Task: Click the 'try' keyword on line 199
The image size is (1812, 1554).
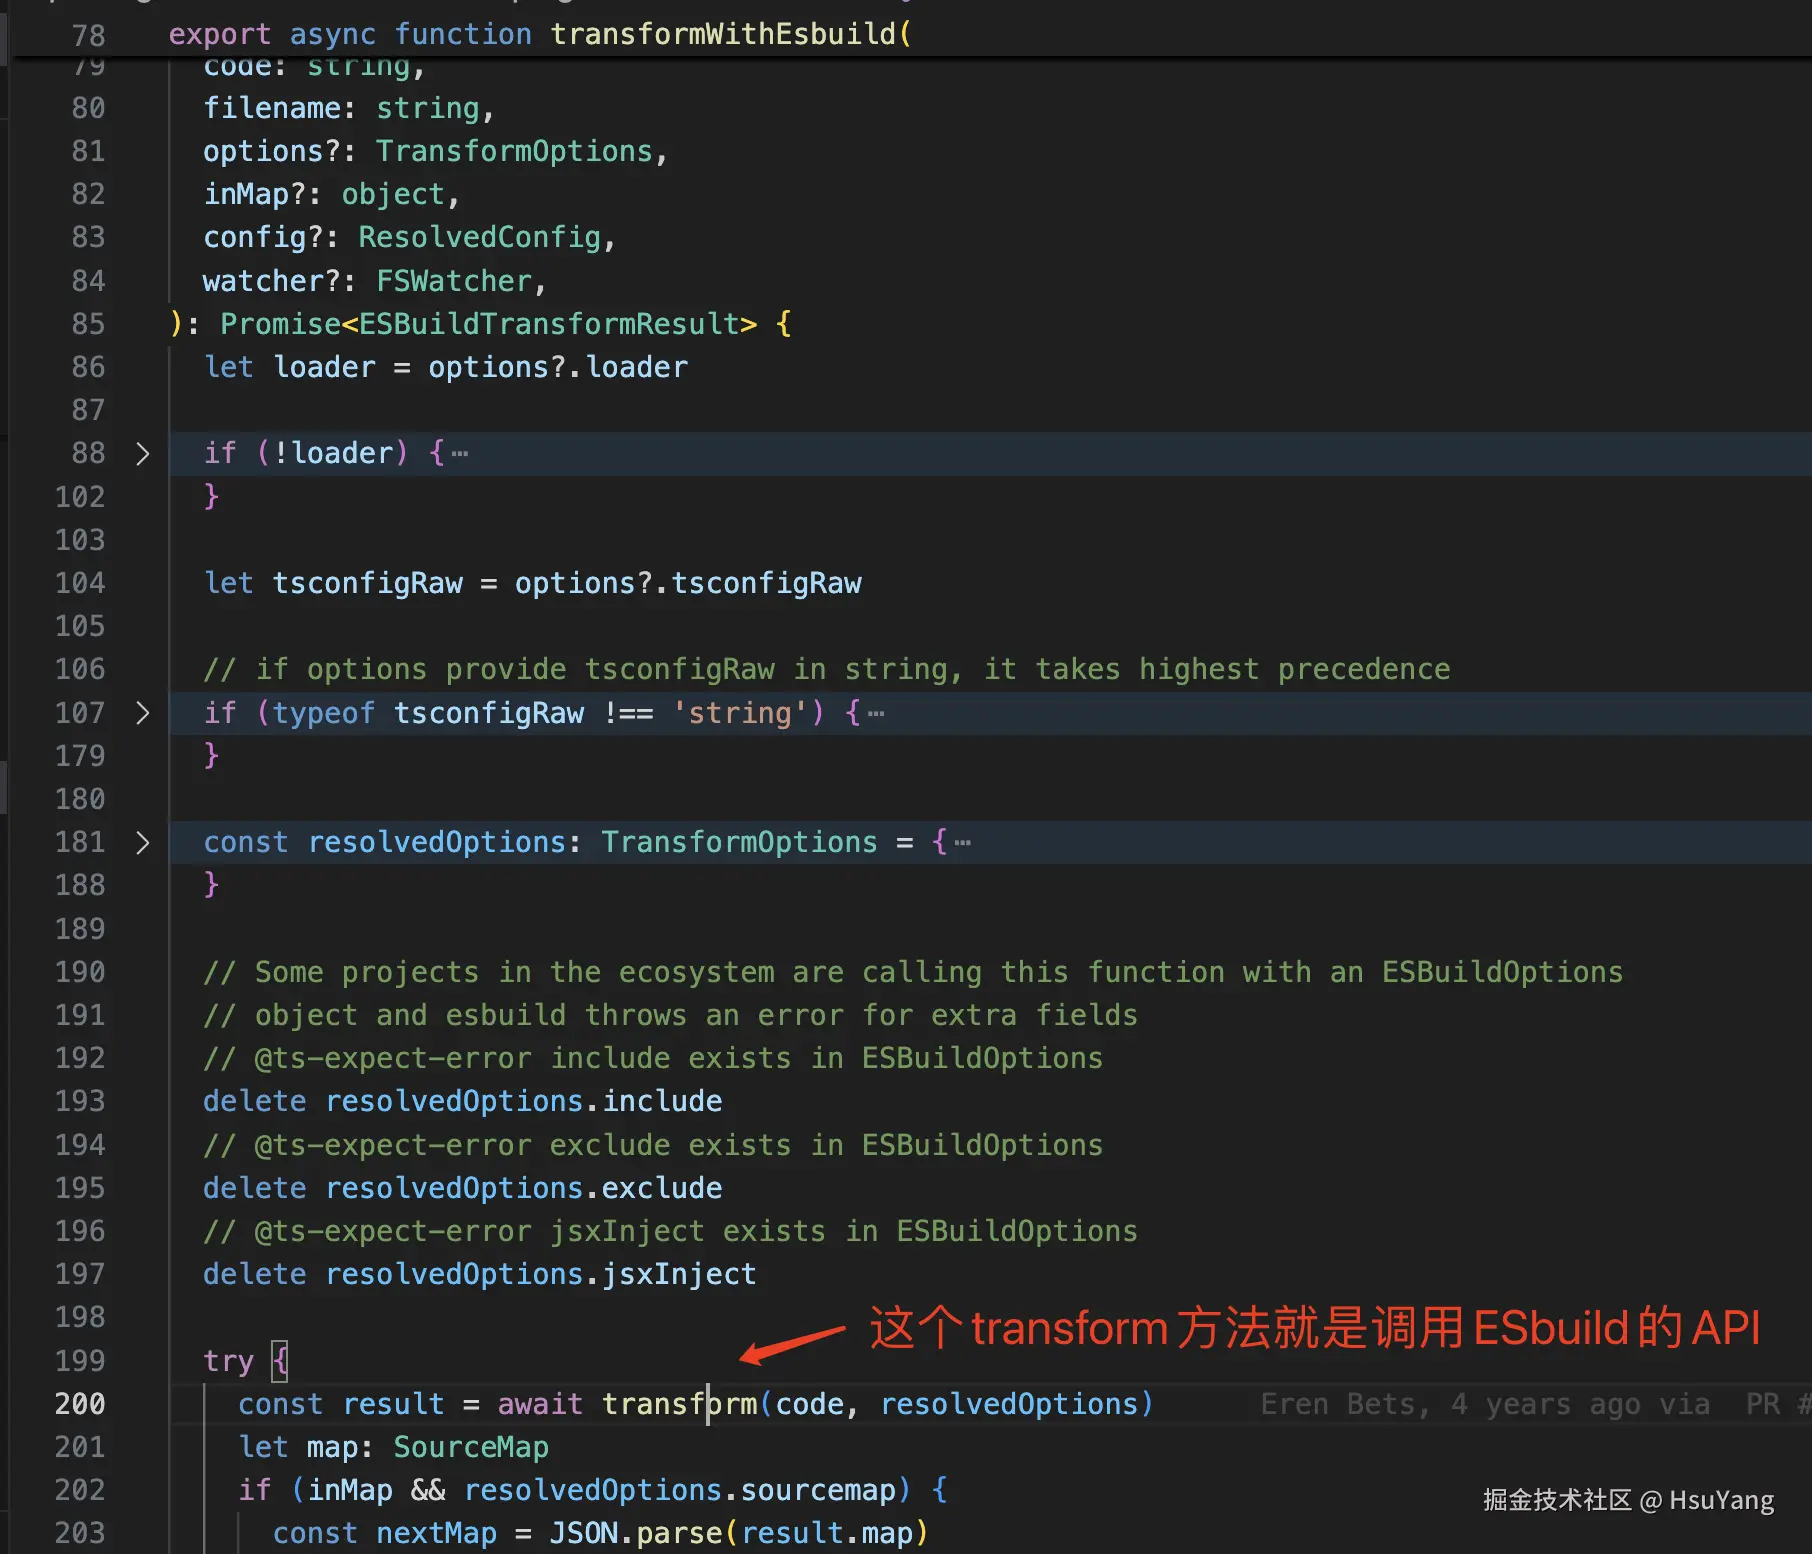Action: coord(229,1361)
